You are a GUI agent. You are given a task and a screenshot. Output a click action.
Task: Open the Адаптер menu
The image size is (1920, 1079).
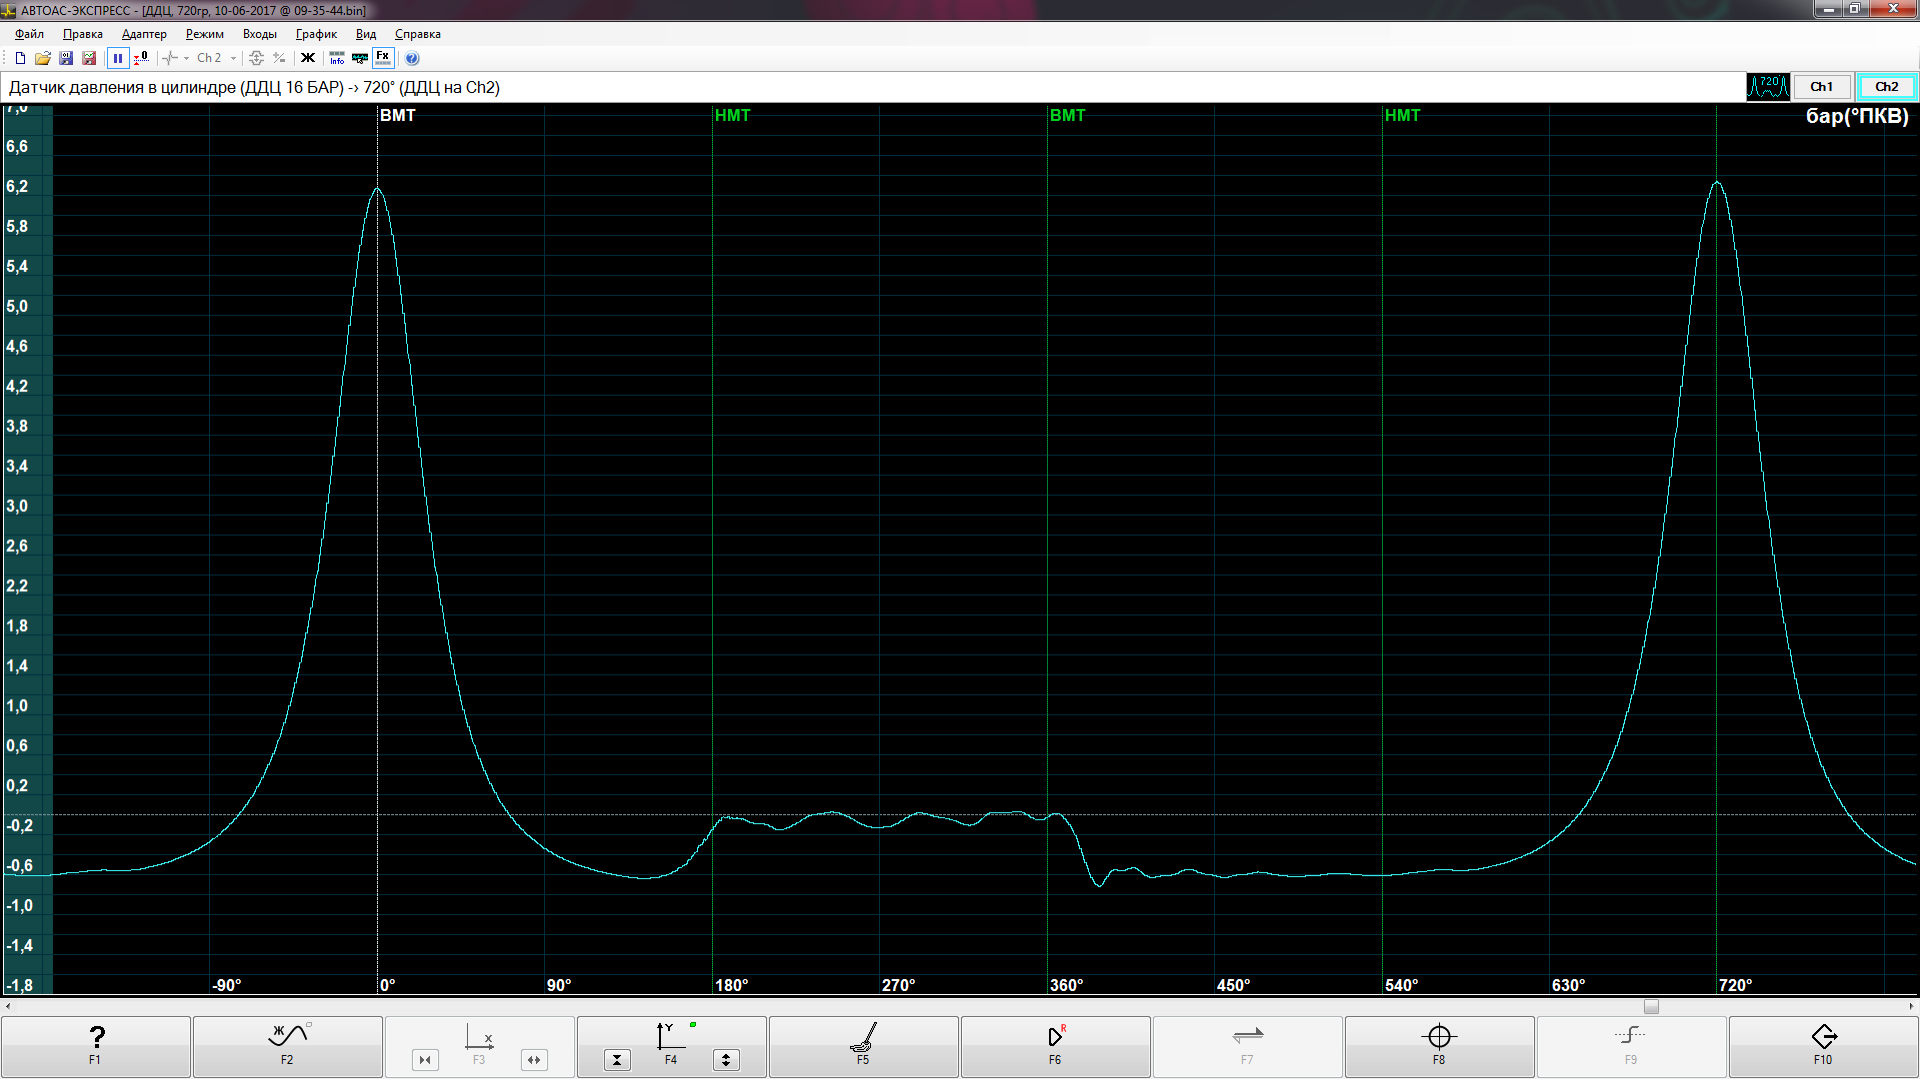144,34
